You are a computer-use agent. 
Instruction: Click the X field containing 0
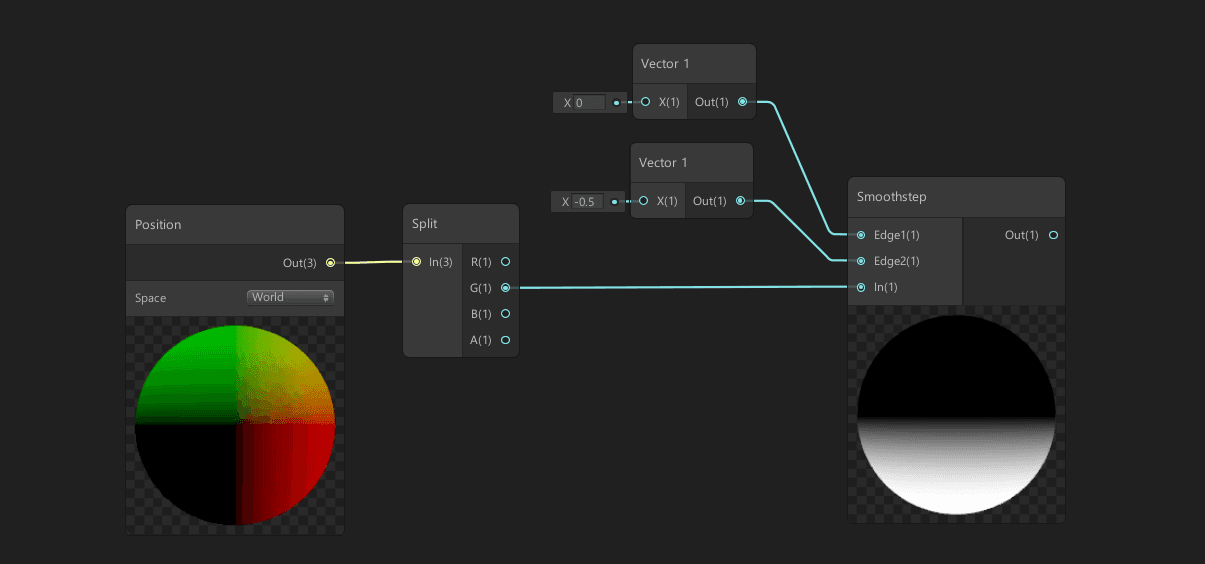pyautogui.click(x=589, y=102)
